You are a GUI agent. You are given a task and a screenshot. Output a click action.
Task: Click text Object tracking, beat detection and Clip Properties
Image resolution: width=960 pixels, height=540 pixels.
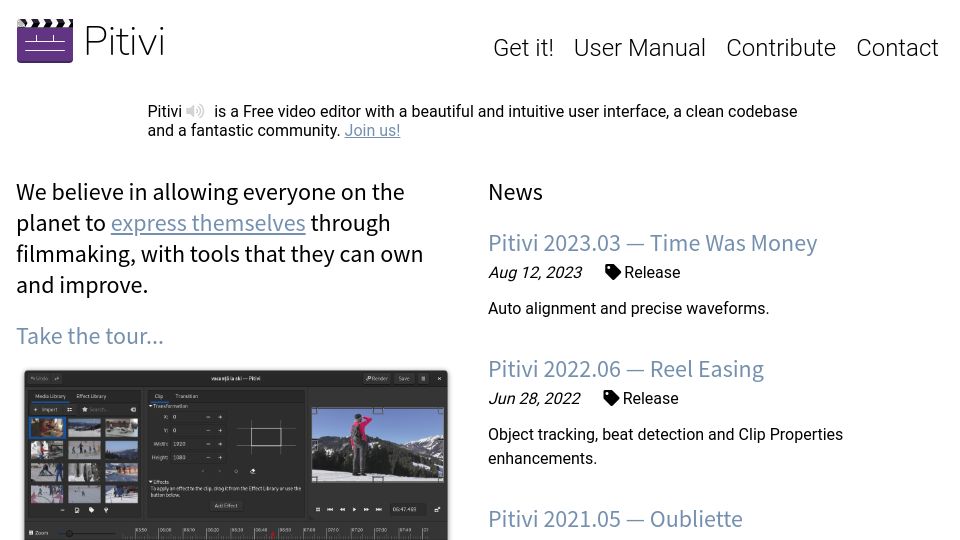(666, 434)
